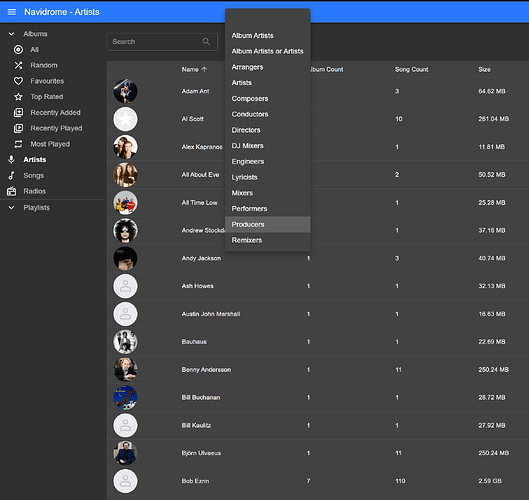Click the Recently Played icon

click(18, 128)
